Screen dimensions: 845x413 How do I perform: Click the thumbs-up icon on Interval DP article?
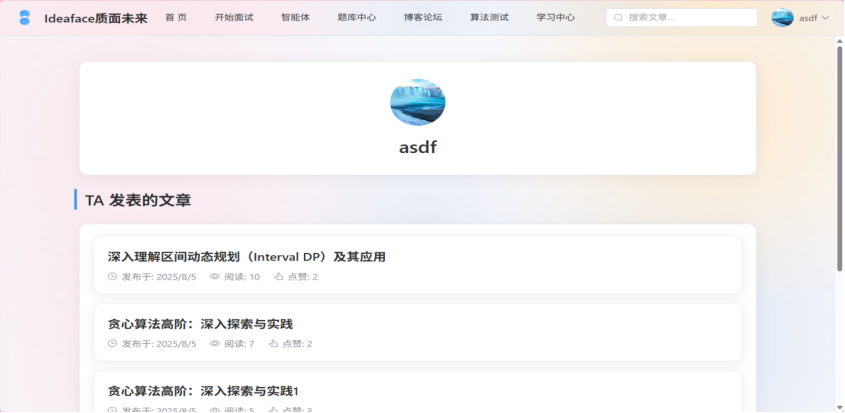coord(279,277)
